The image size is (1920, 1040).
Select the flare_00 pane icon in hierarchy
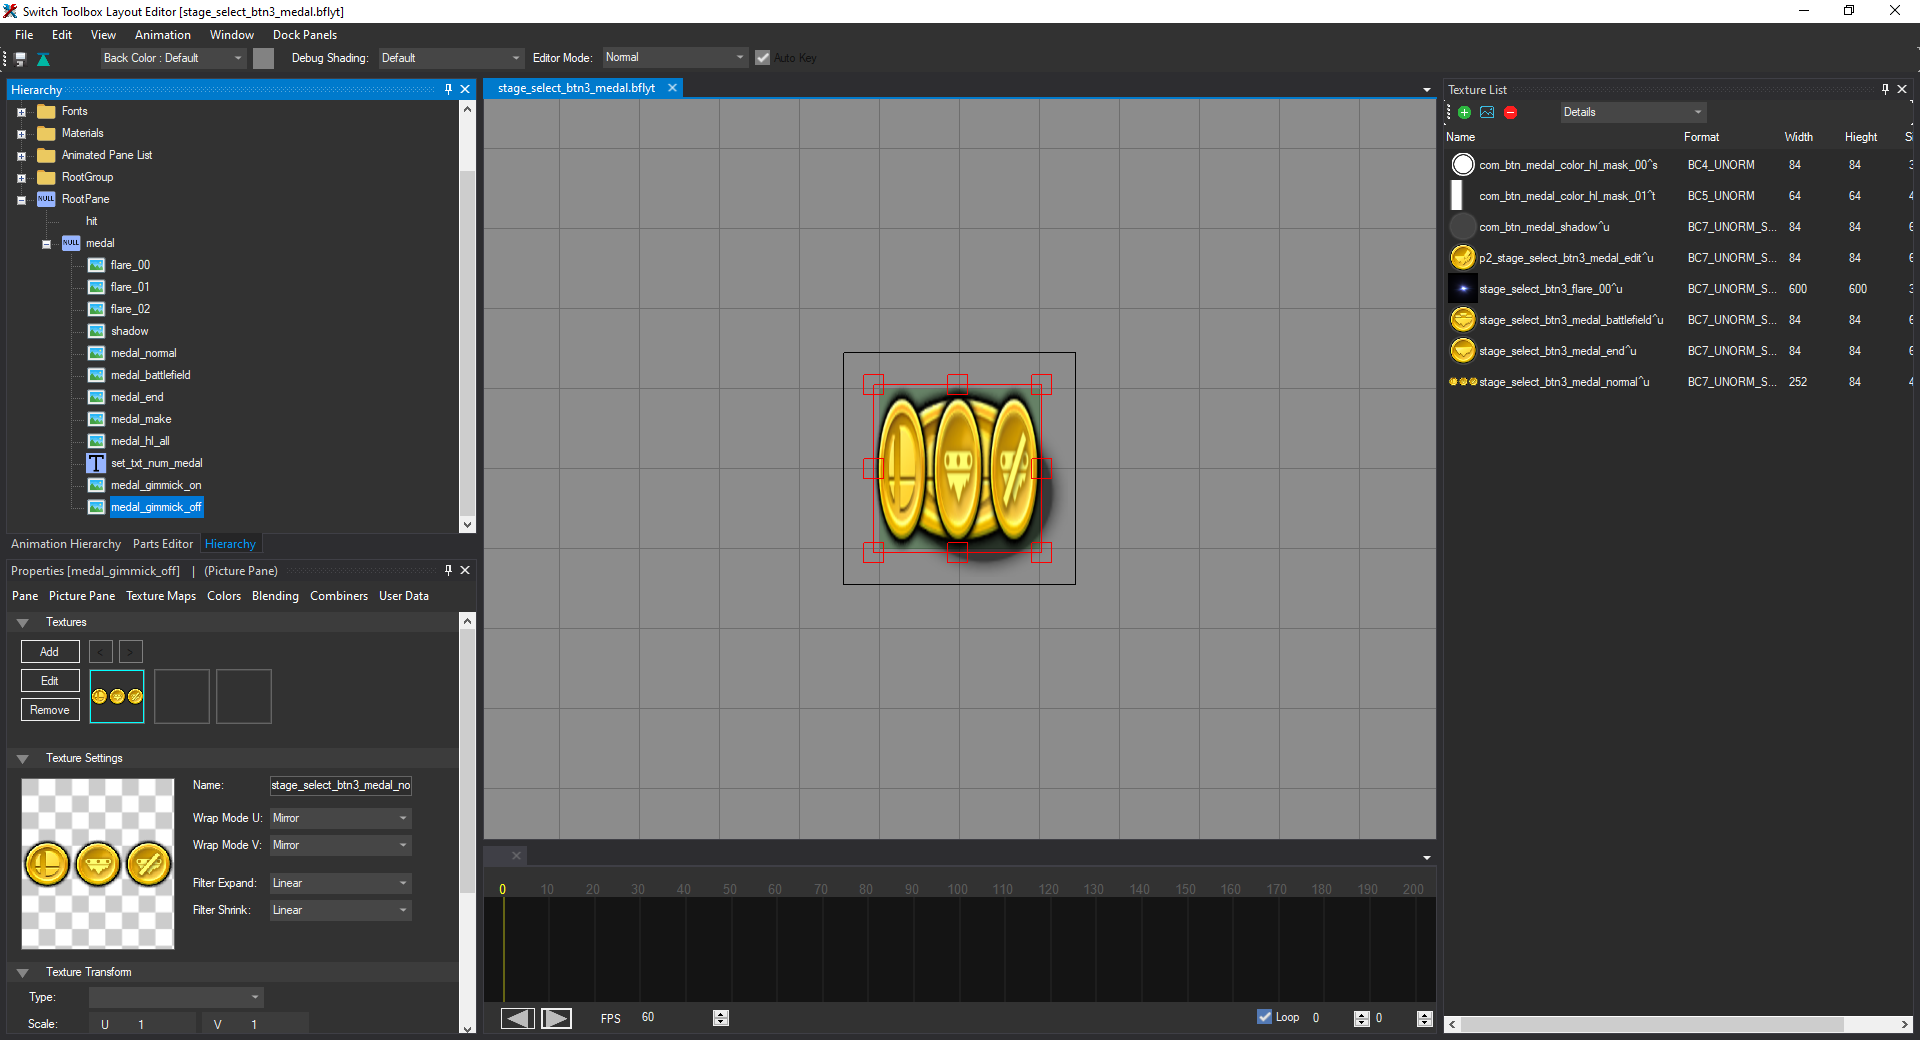pos(96,265)
